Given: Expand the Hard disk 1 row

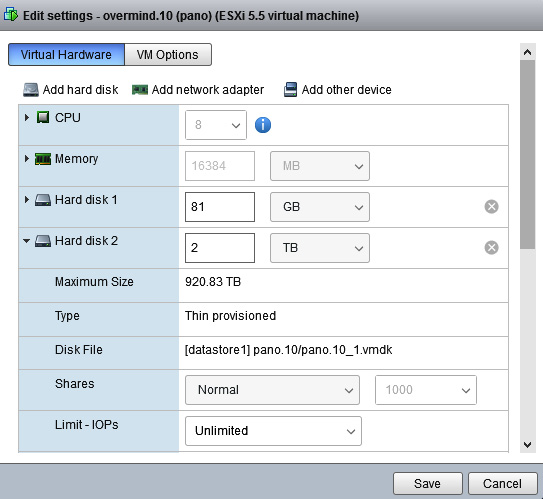Looking at the screenshot, I should [x=27, y=199].
